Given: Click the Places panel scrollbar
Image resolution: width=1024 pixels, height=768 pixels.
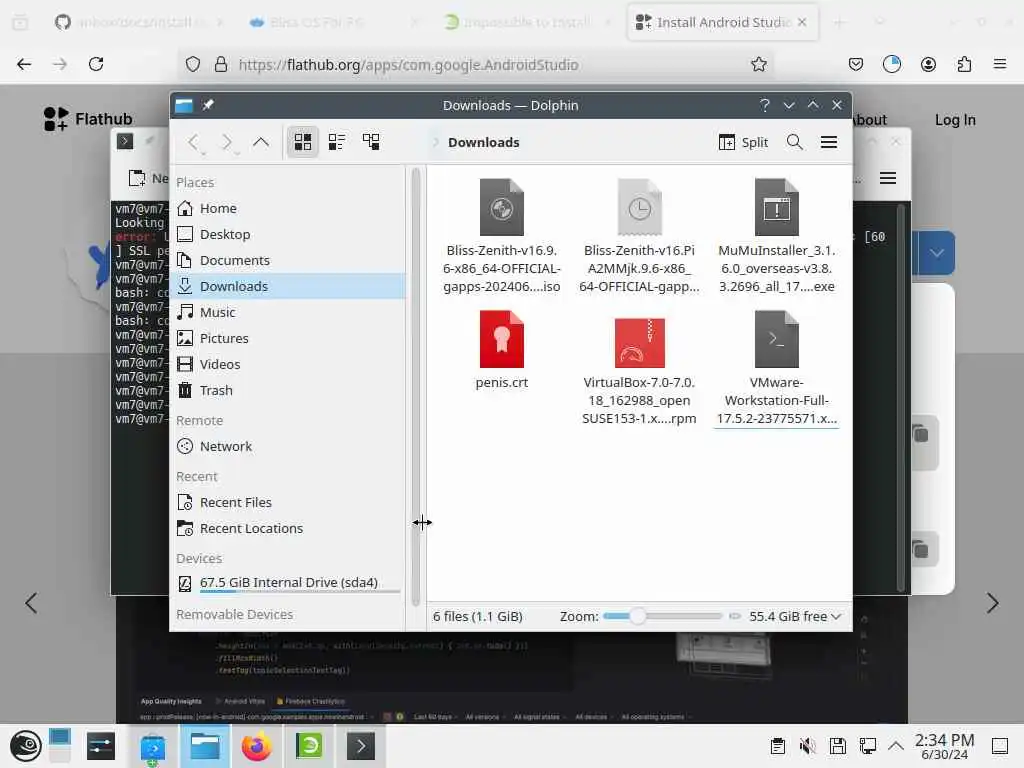Looking at the screenshot, I should pos(415,387).
